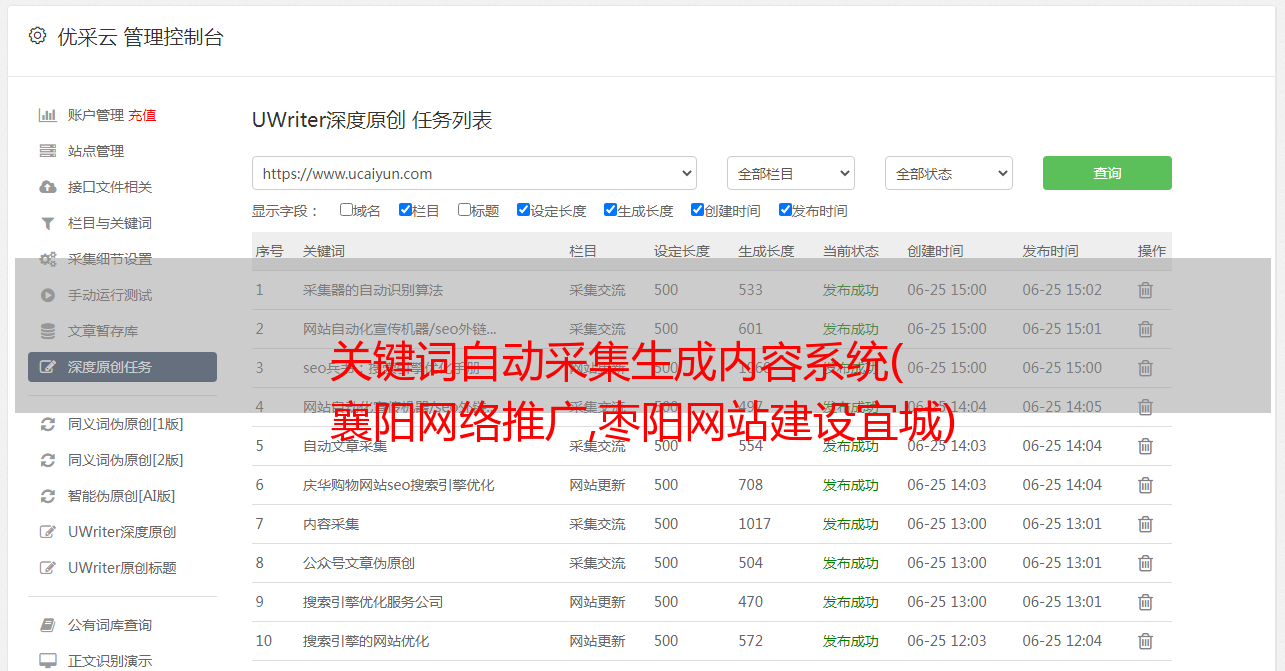The width and height of the screenshot is (1285, 671).
Task: Click the publish time 06-25 15:02
Action: [1062, 290]
